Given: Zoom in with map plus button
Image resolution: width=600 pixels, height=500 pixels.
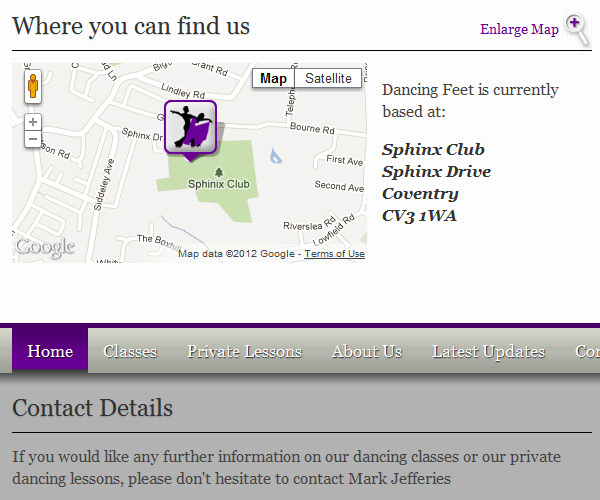Looking at the screenshot, I should pyautogui.click(x=33, y=123).
